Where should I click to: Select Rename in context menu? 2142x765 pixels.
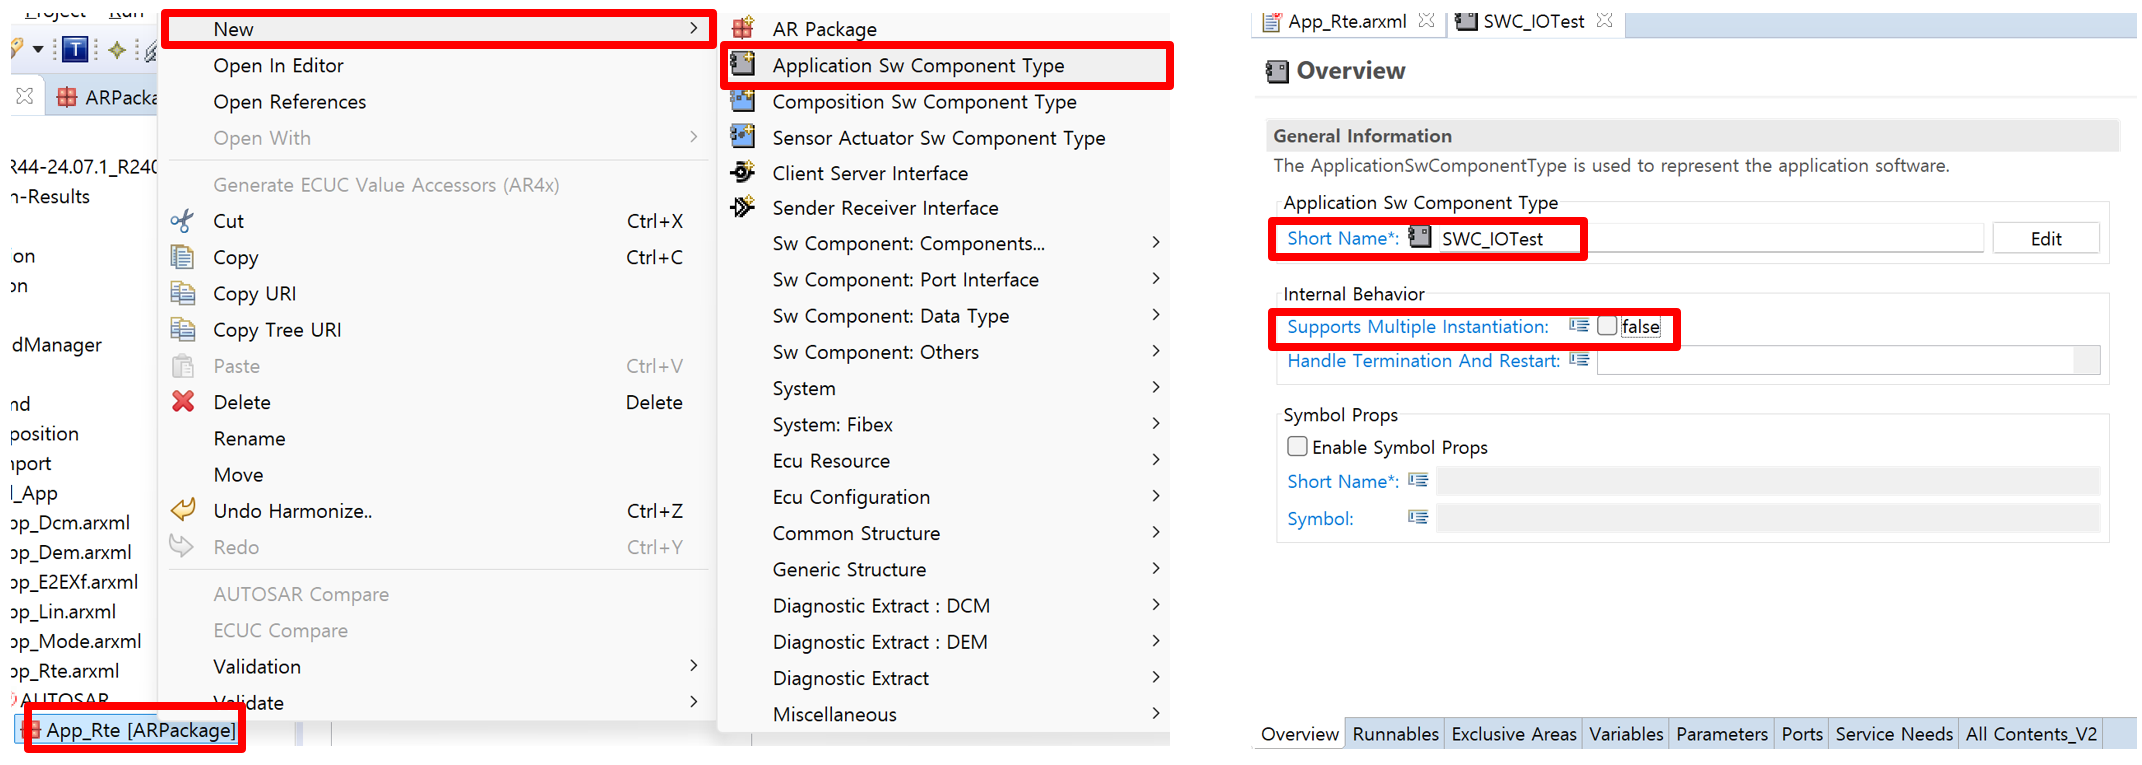pyautogui.click(x=249, y=438)
